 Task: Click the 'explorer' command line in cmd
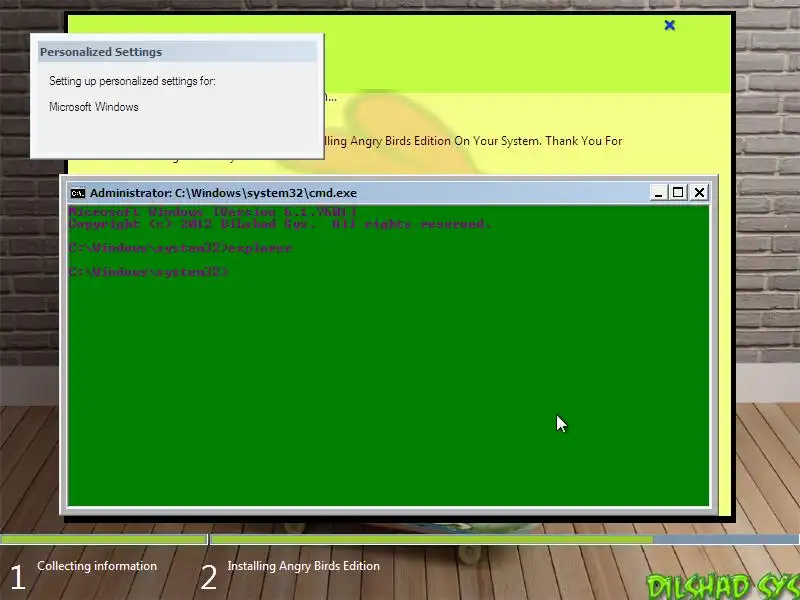(180, 248)
